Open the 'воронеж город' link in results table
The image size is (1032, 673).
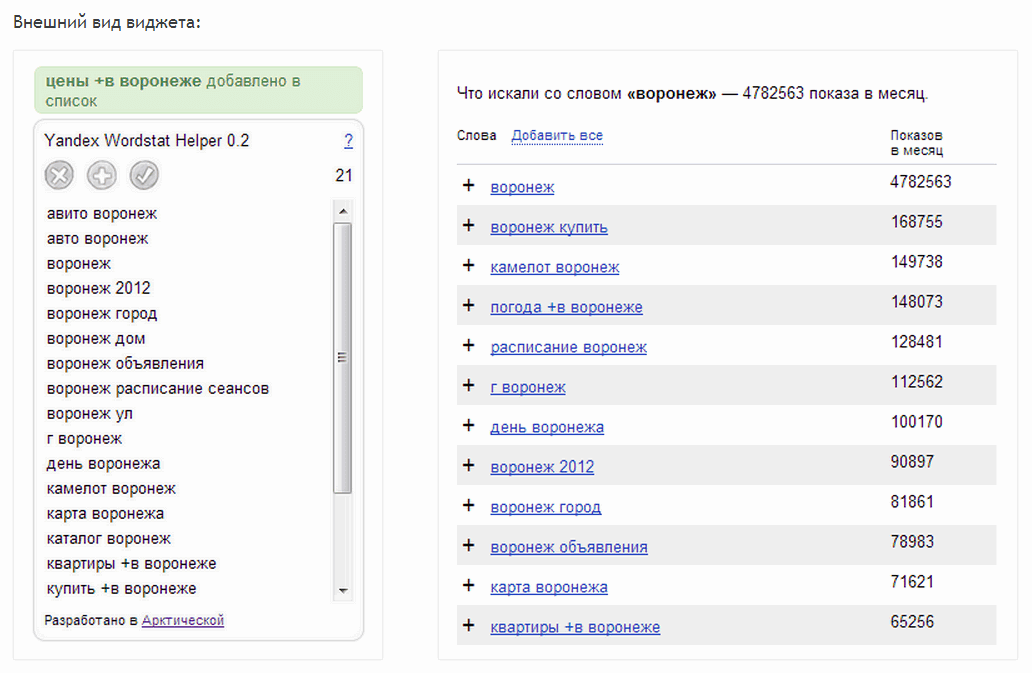[x=546, y=507]
